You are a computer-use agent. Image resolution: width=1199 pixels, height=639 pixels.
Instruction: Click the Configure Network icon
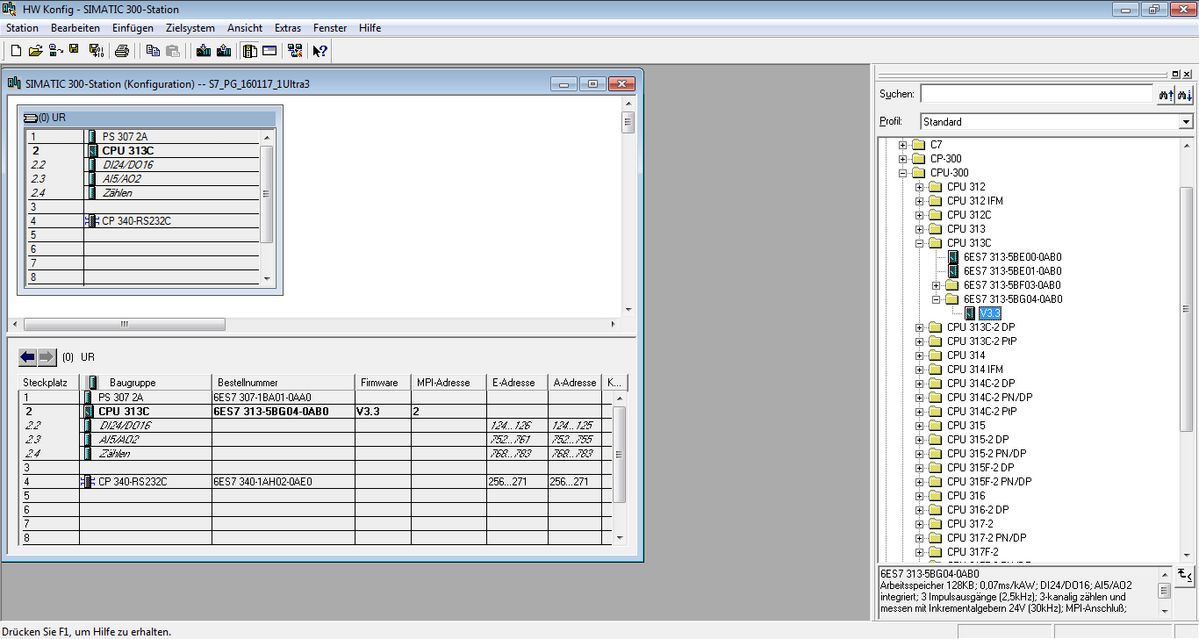pos(294,50)
